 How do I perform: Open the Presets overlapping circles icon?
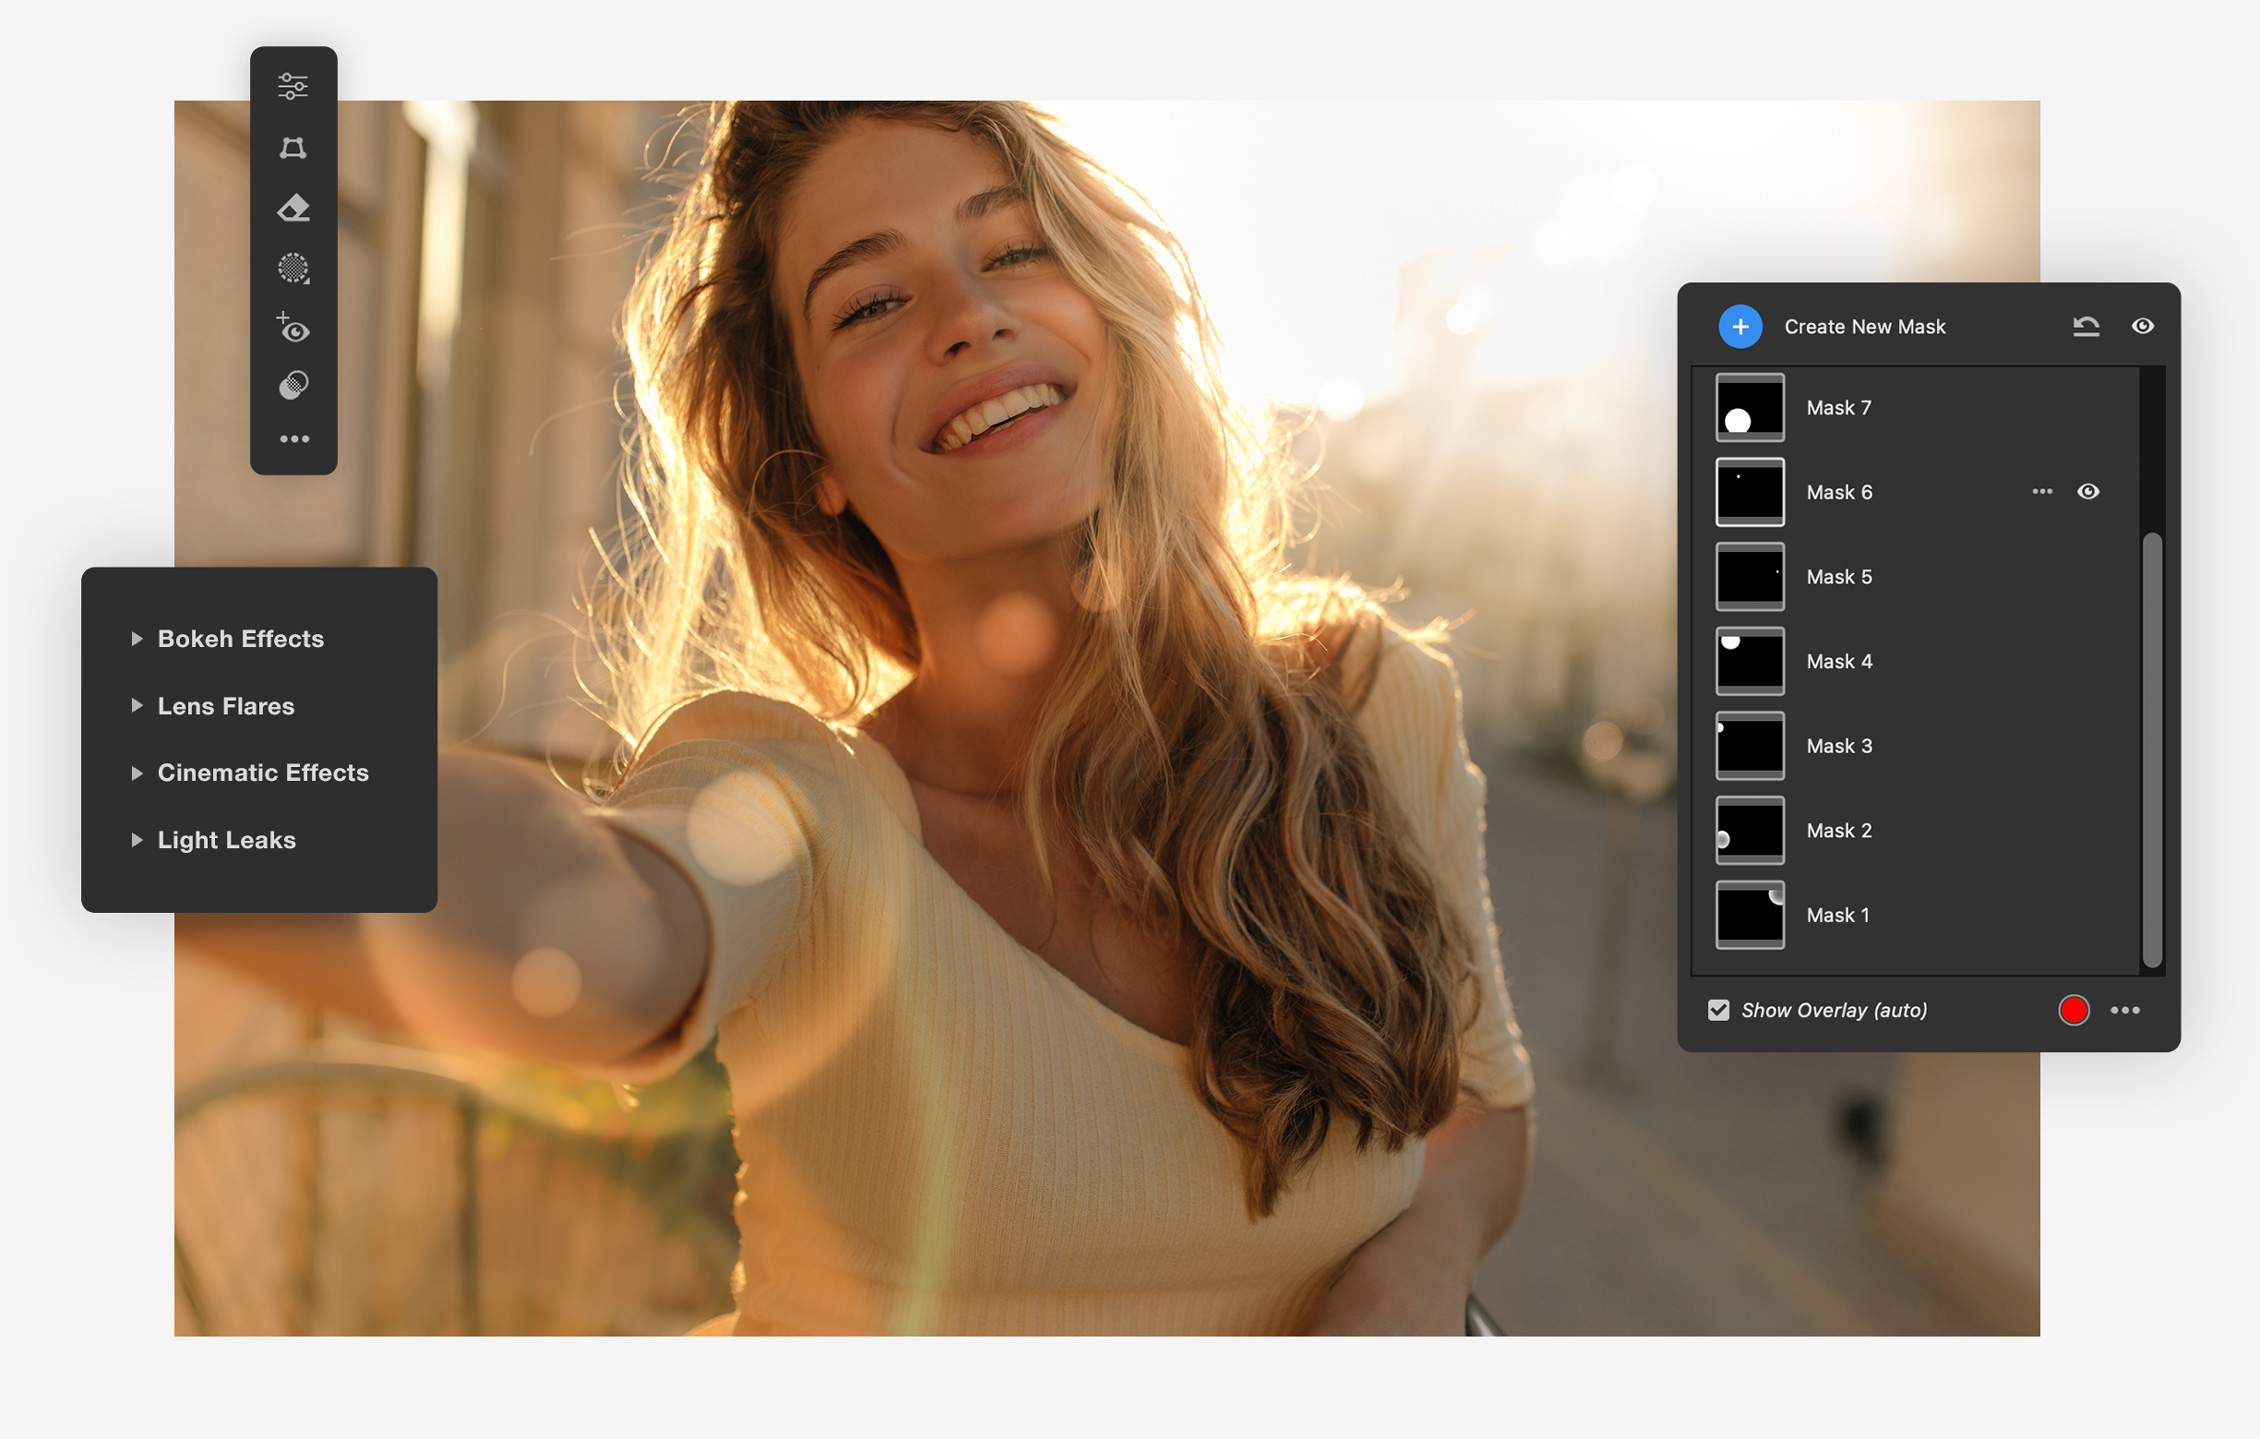(x=293, y=385)
